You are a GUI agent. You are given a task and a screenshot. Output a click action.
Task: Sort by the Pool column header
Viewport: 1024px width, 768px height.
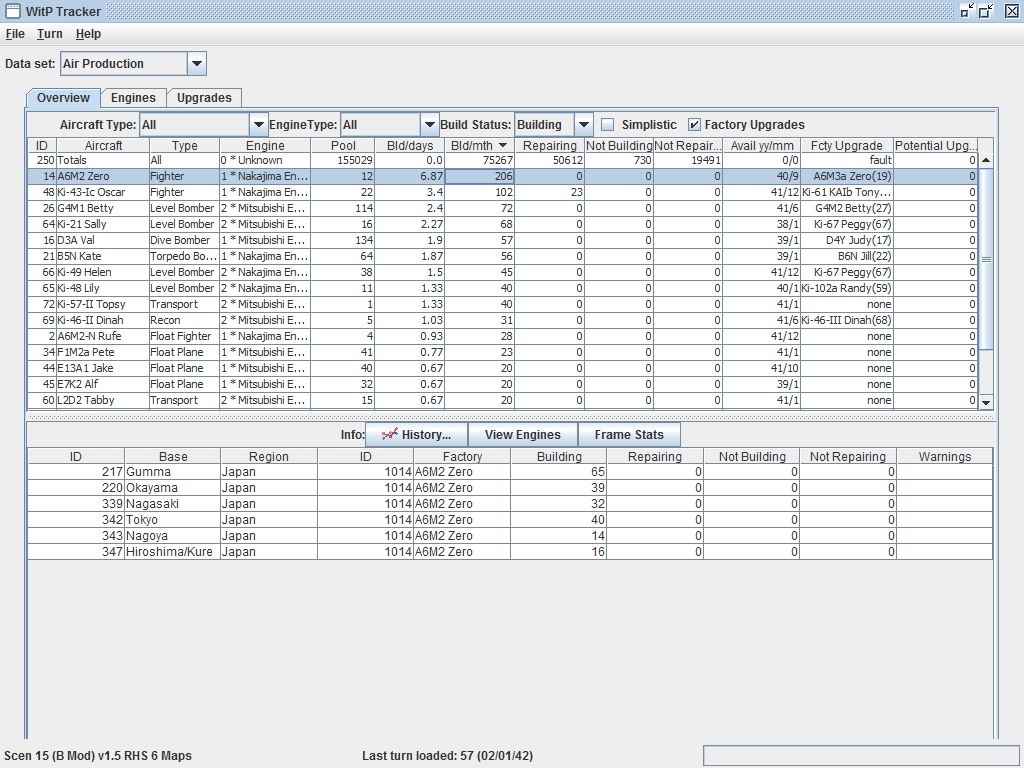pyautogui.click(x=343, y=146)
